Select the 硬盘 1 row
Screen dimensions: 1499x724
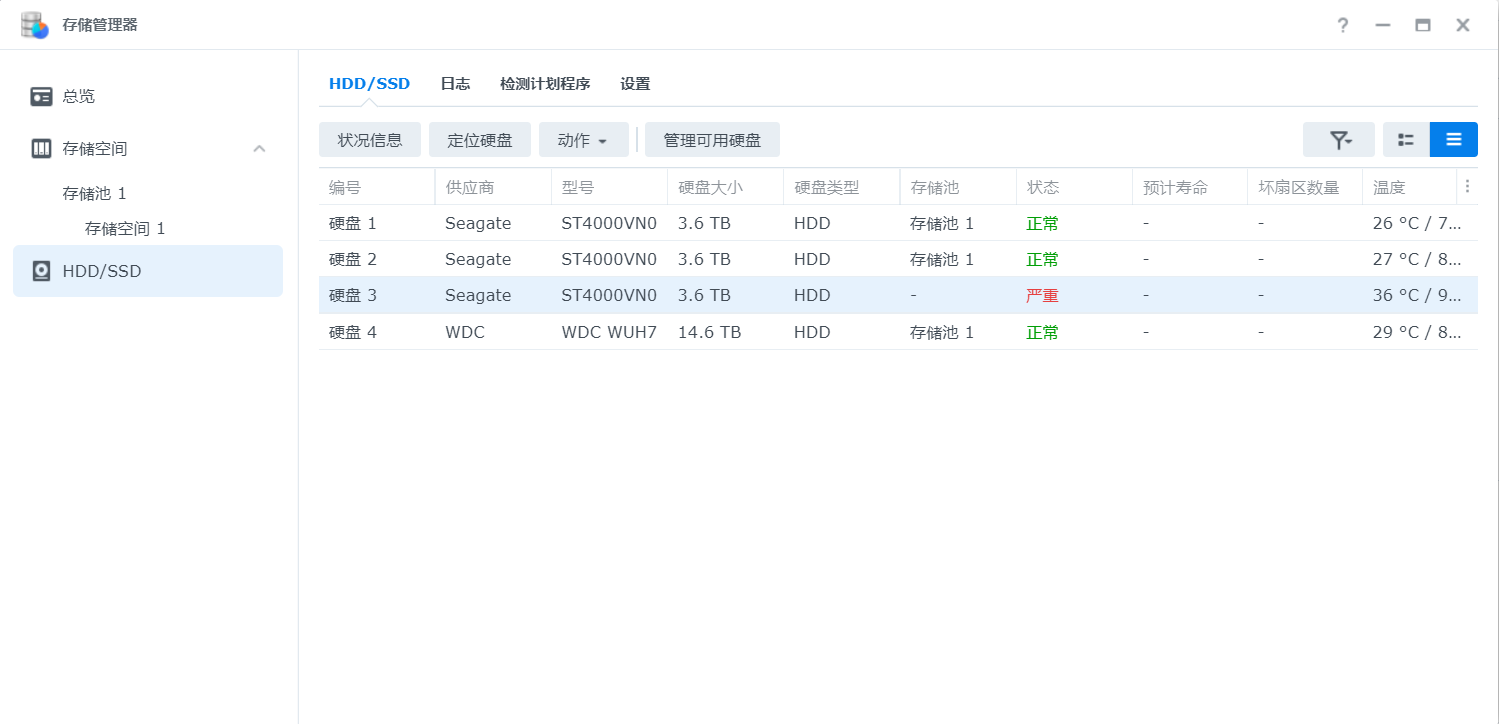point(898,223)
